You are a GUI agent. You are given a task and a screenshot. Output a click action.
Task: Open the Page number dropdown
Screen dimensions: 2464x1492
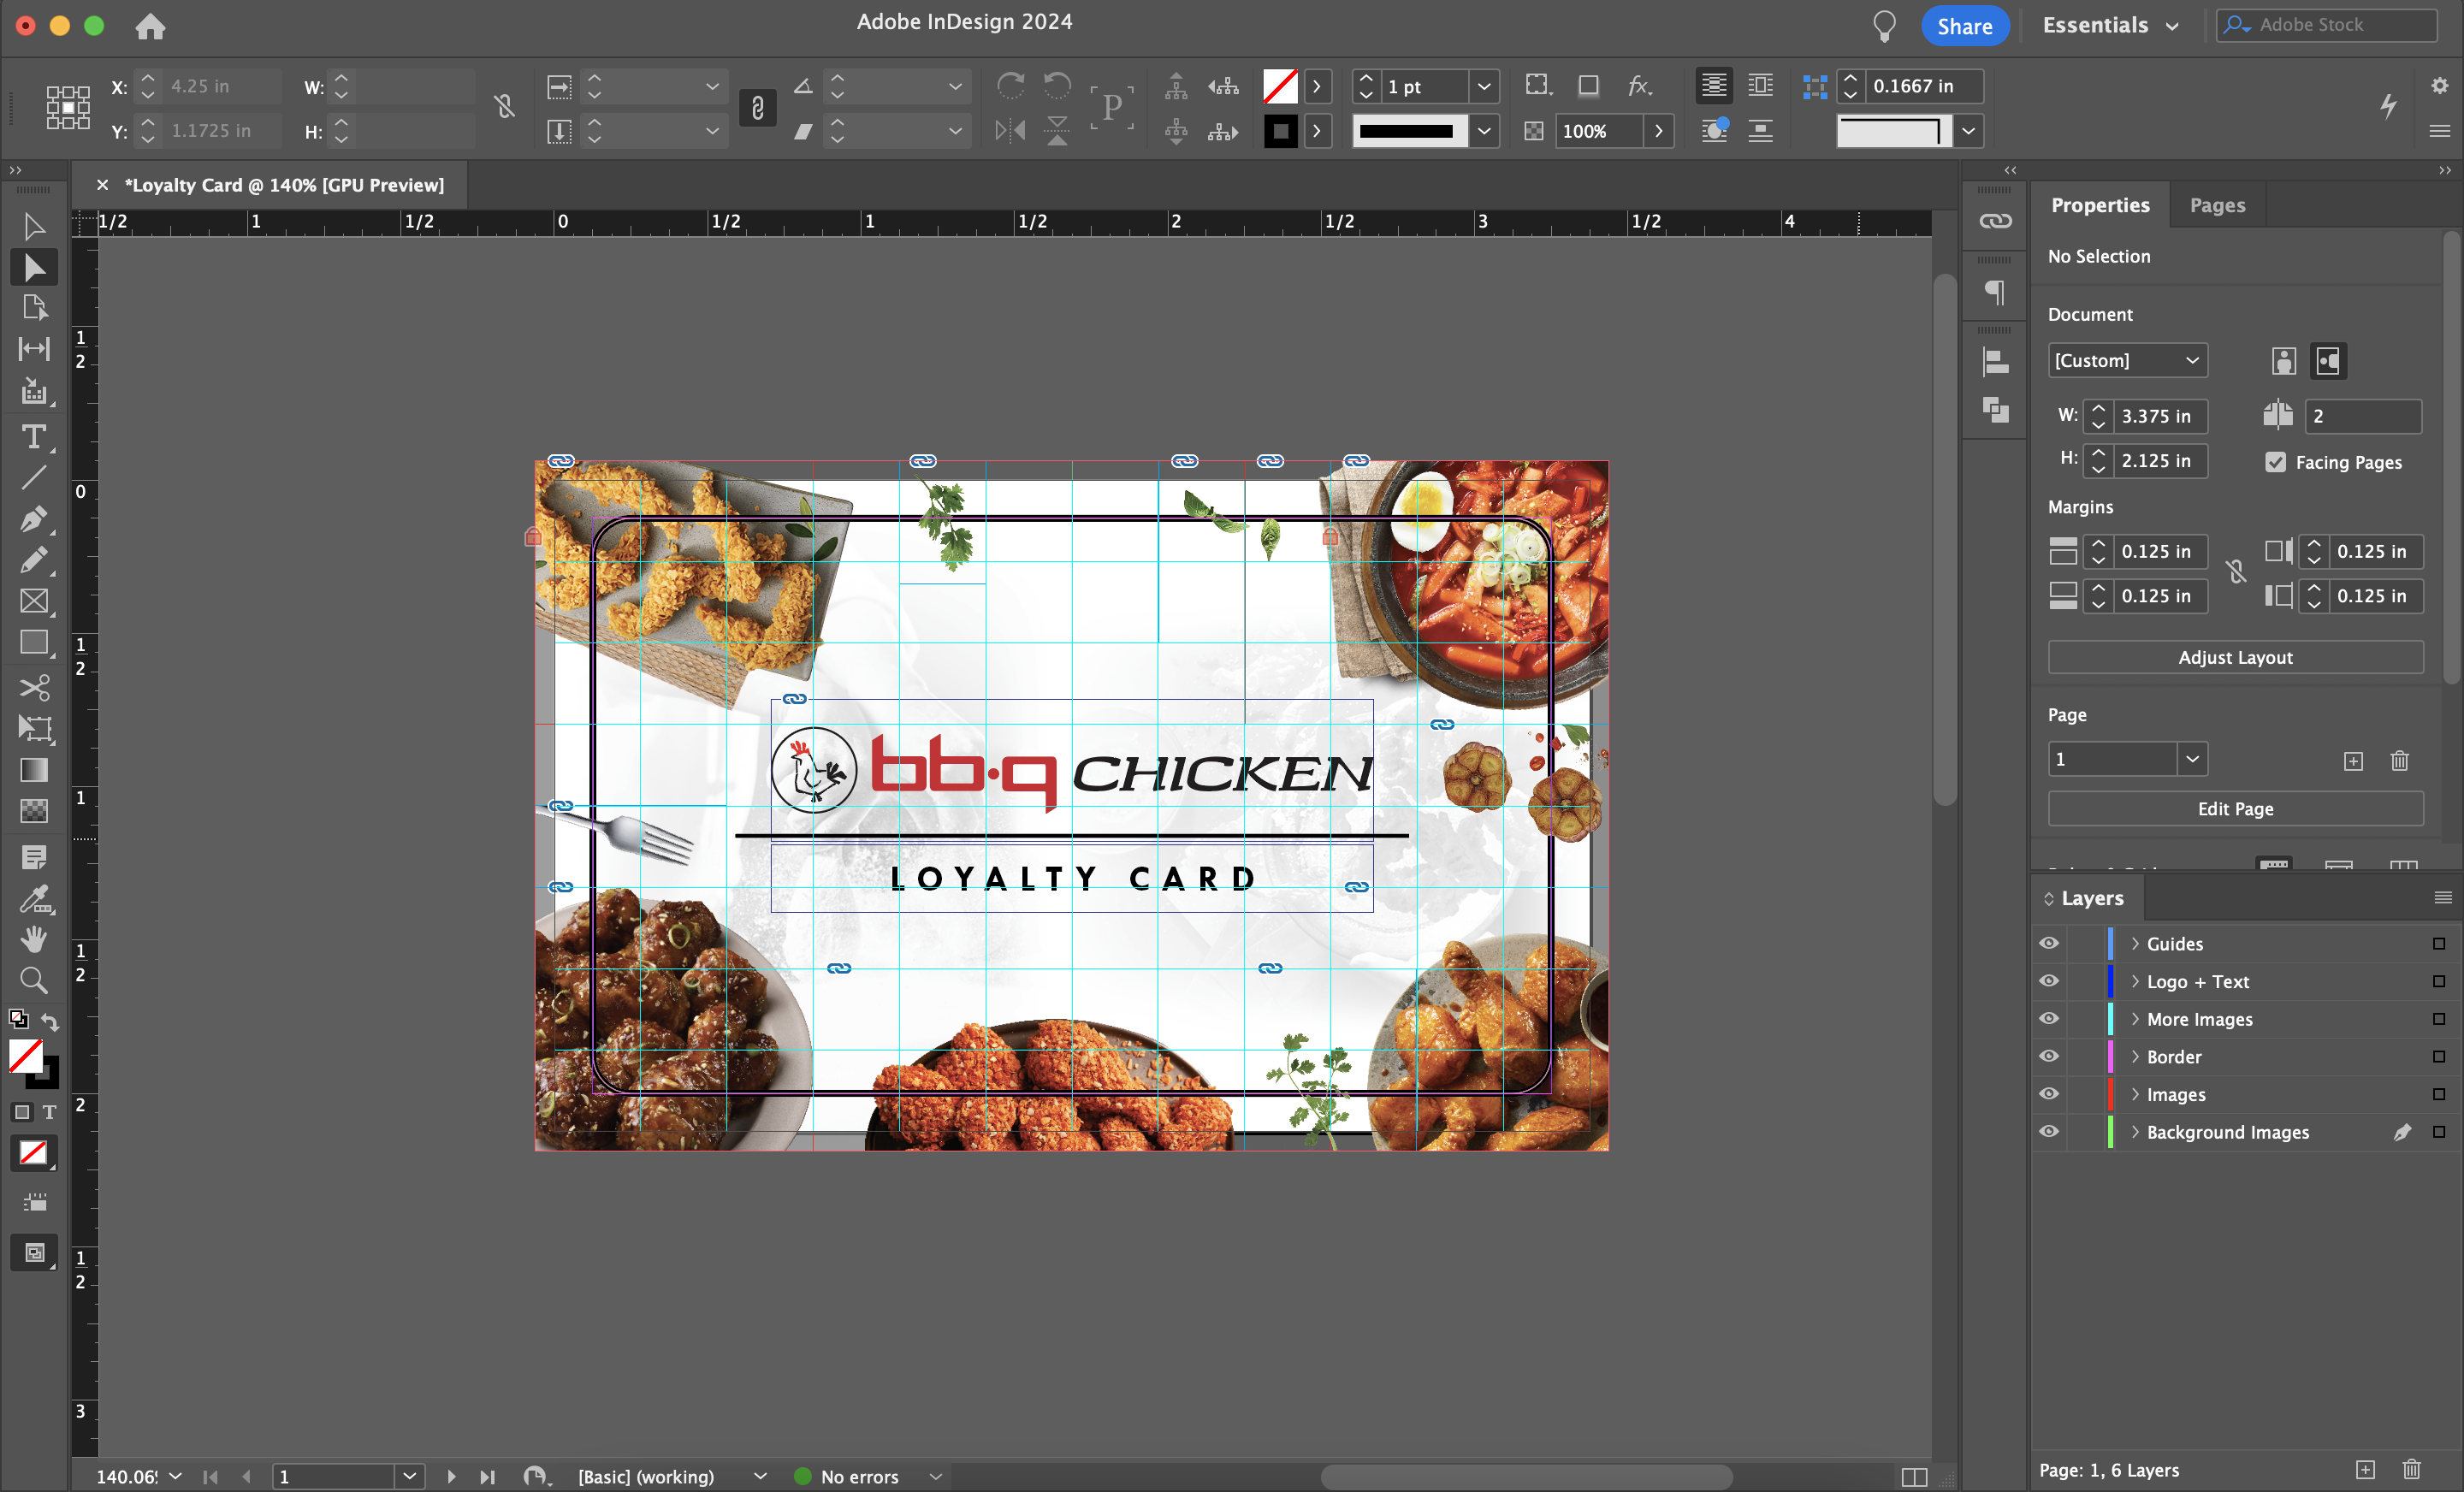click(2192, 759)
